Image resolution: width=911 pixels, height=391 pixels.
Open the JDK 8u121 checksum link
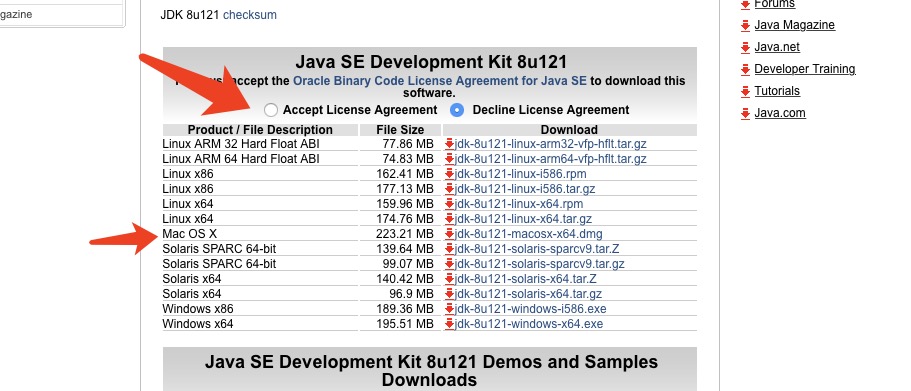coord(250,15)
